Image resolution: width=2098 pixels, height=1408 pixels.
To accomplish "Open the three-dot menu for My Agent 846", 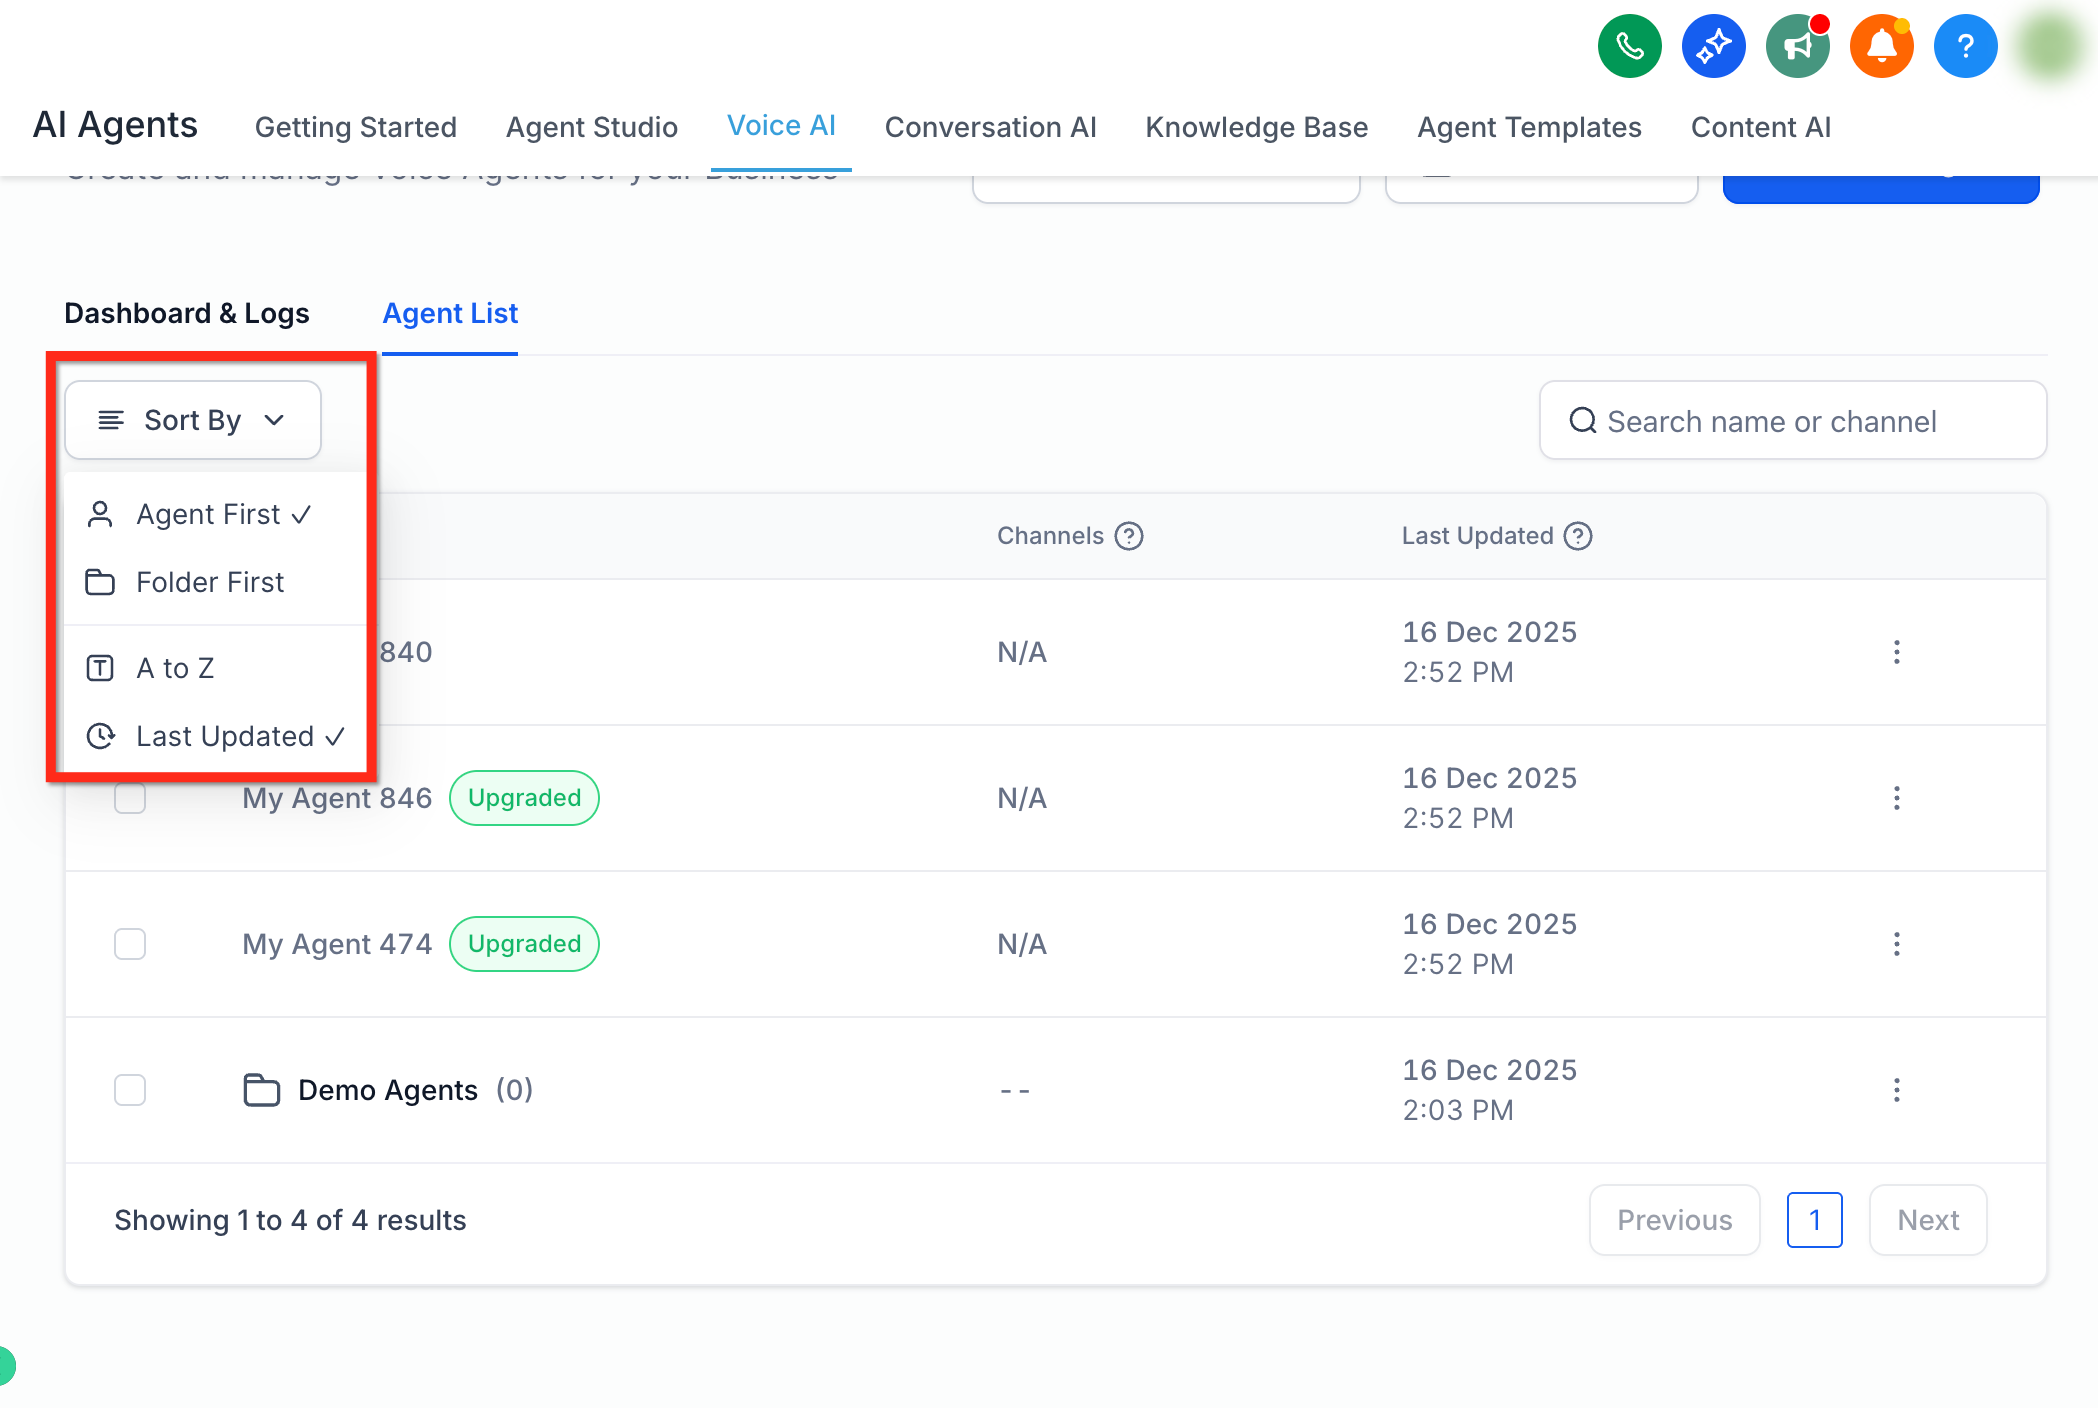I will click(1896, 798).
